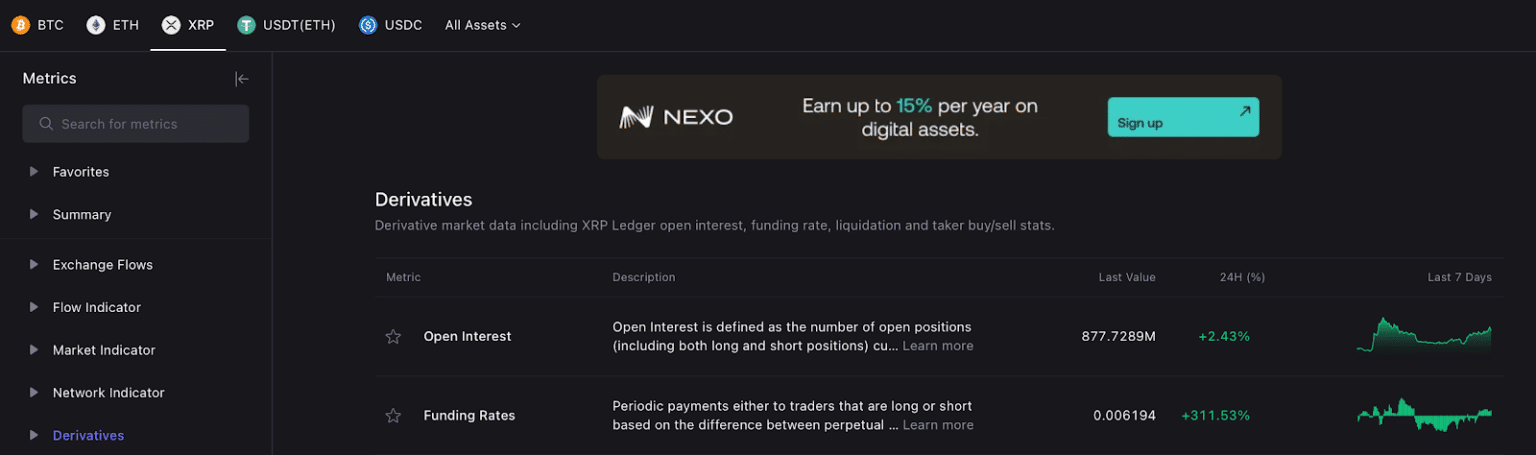Click the NEXO logo in banner

[676, 117]
